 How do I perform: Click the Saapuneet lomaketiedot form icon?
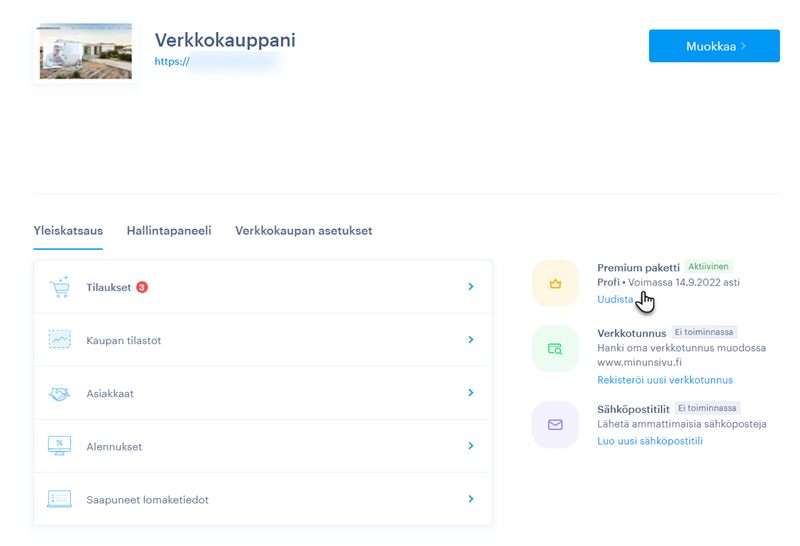coord(59,499)
